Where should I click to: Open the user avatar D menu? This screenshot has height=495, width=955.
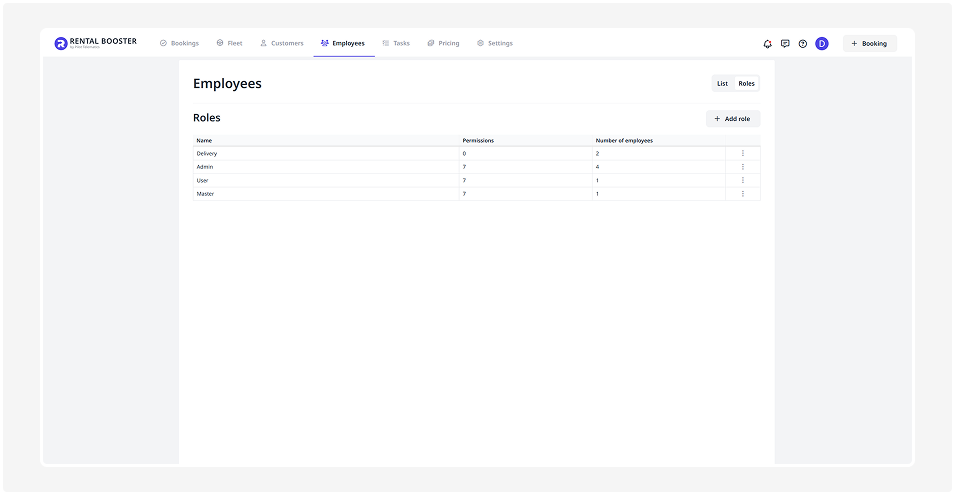(x=822, y=44)
